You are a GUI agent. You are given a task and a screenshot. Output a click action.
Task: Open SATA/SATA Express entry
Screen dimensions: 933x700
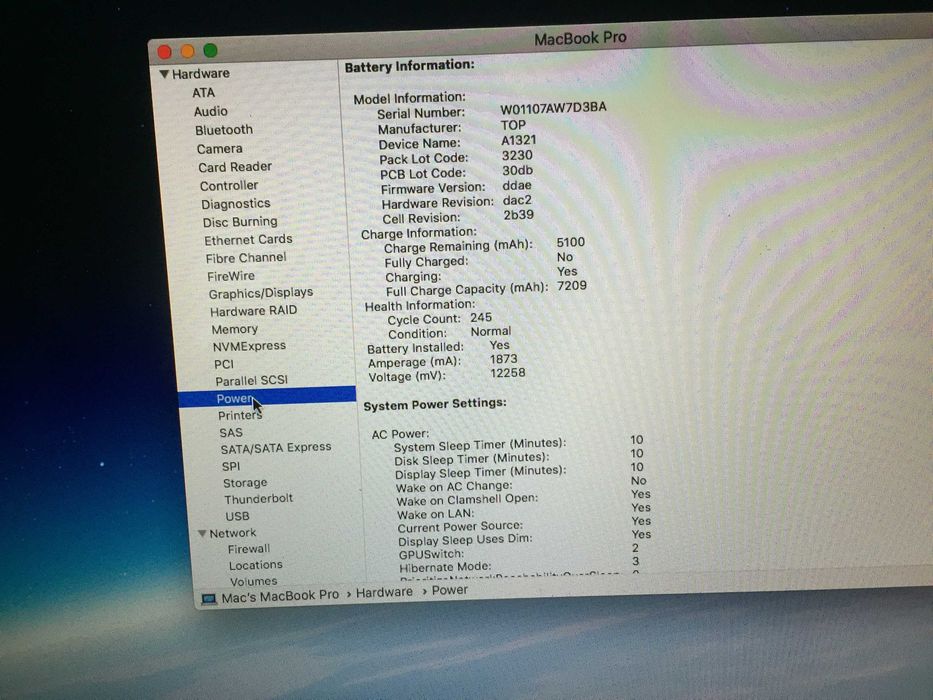[276, 448]
